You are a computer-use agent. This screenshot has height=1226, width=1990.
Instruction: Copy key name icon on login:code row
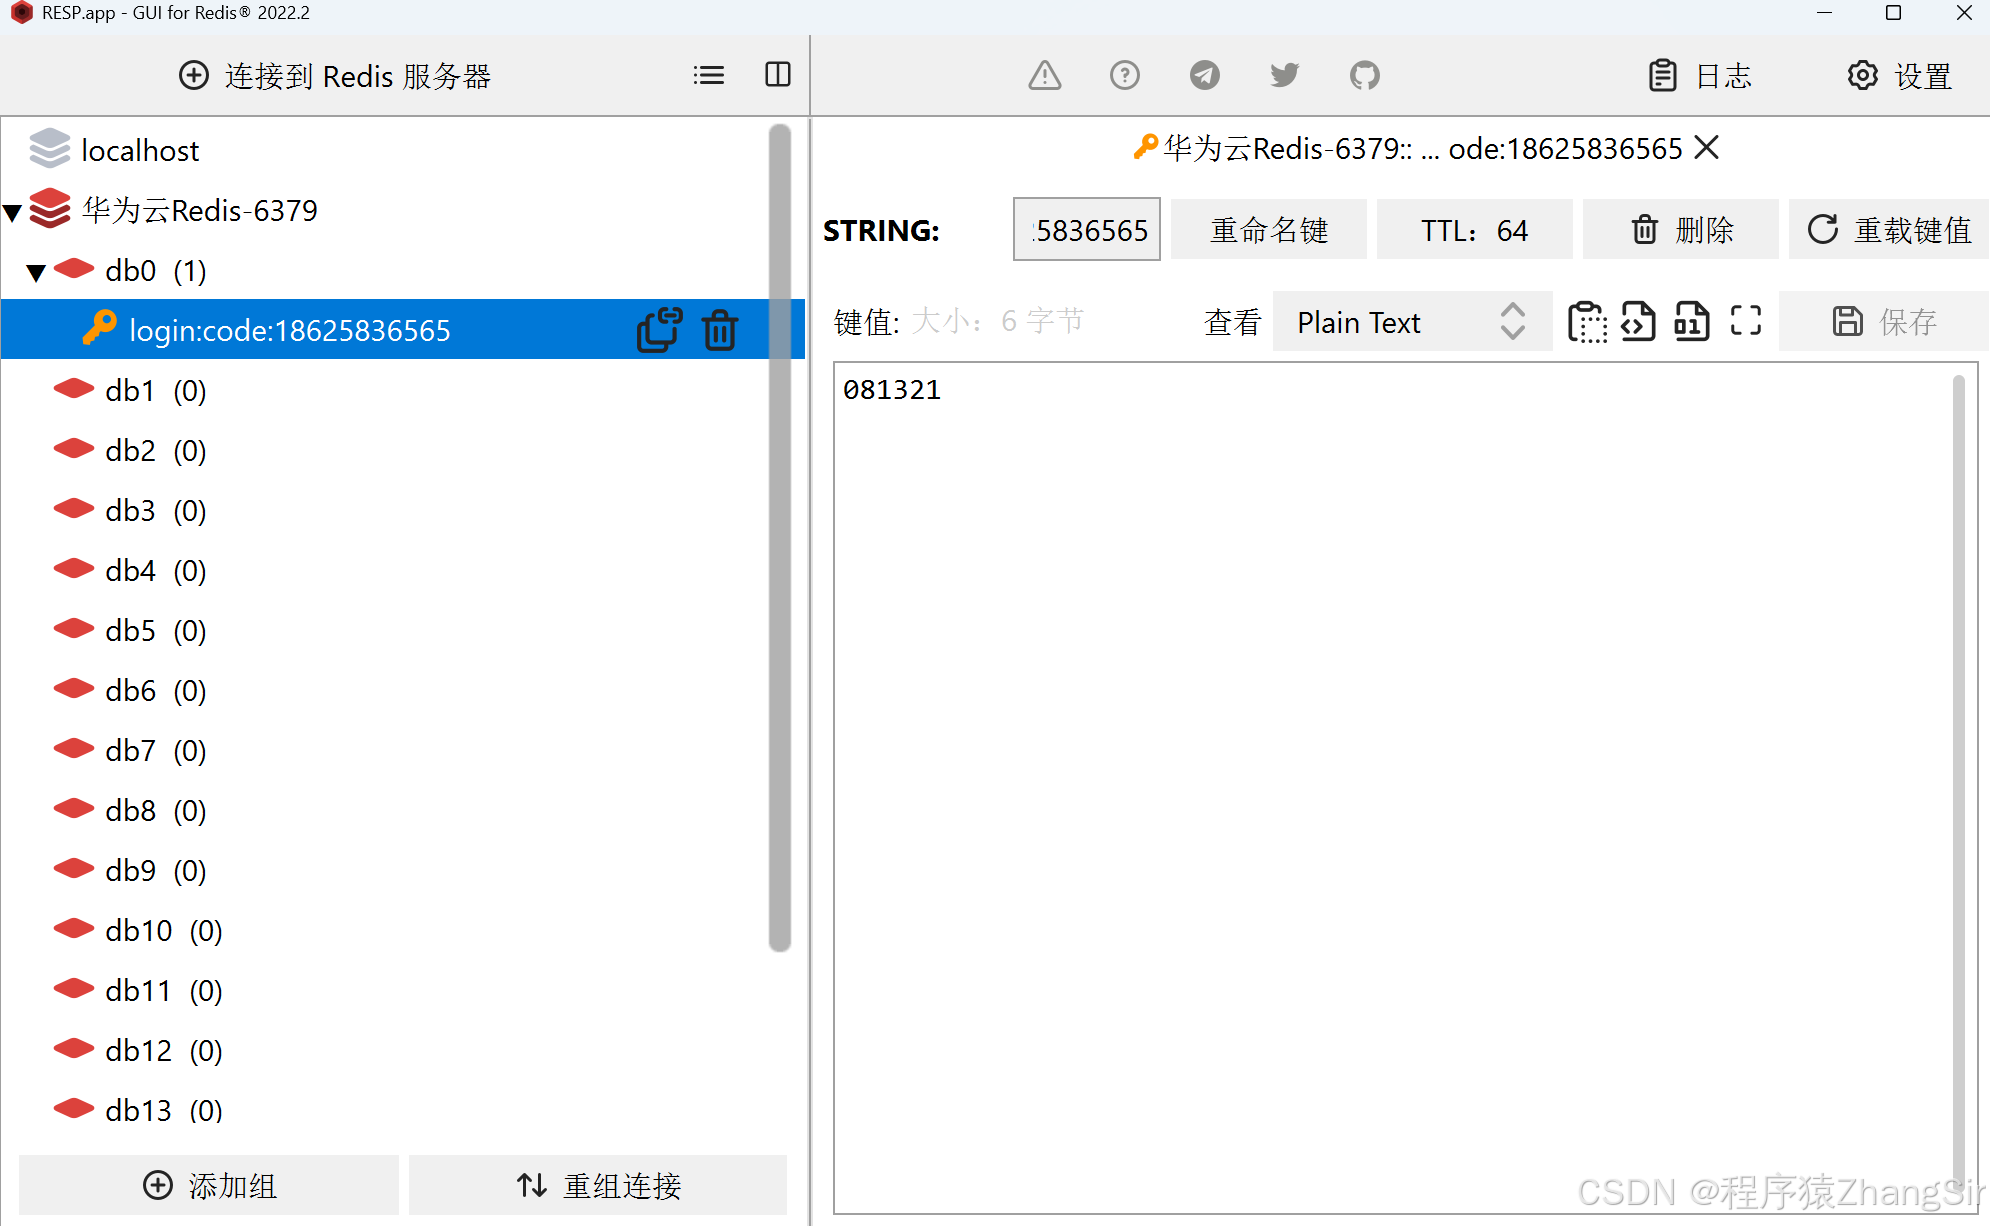click(x=659, y=330)
